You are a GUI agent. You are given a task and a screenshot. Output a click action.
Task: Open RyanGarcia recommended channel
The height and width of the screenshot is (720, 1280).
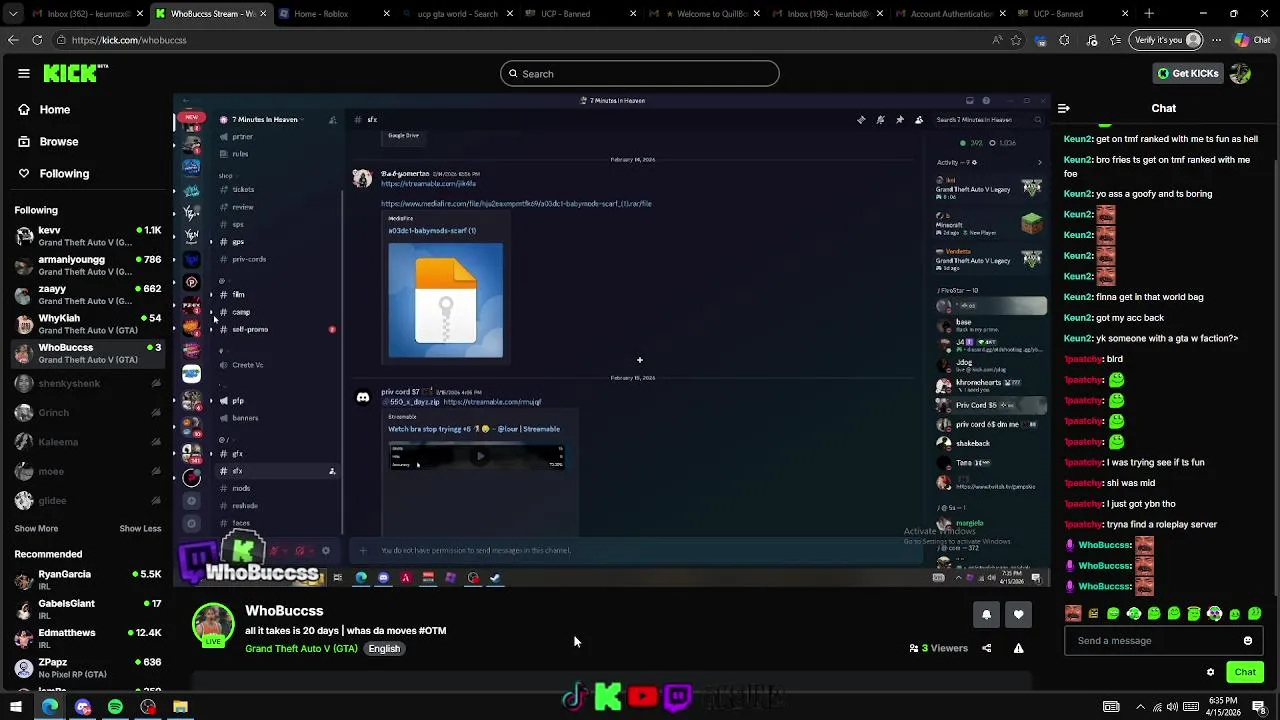click(x=88, y=580)
